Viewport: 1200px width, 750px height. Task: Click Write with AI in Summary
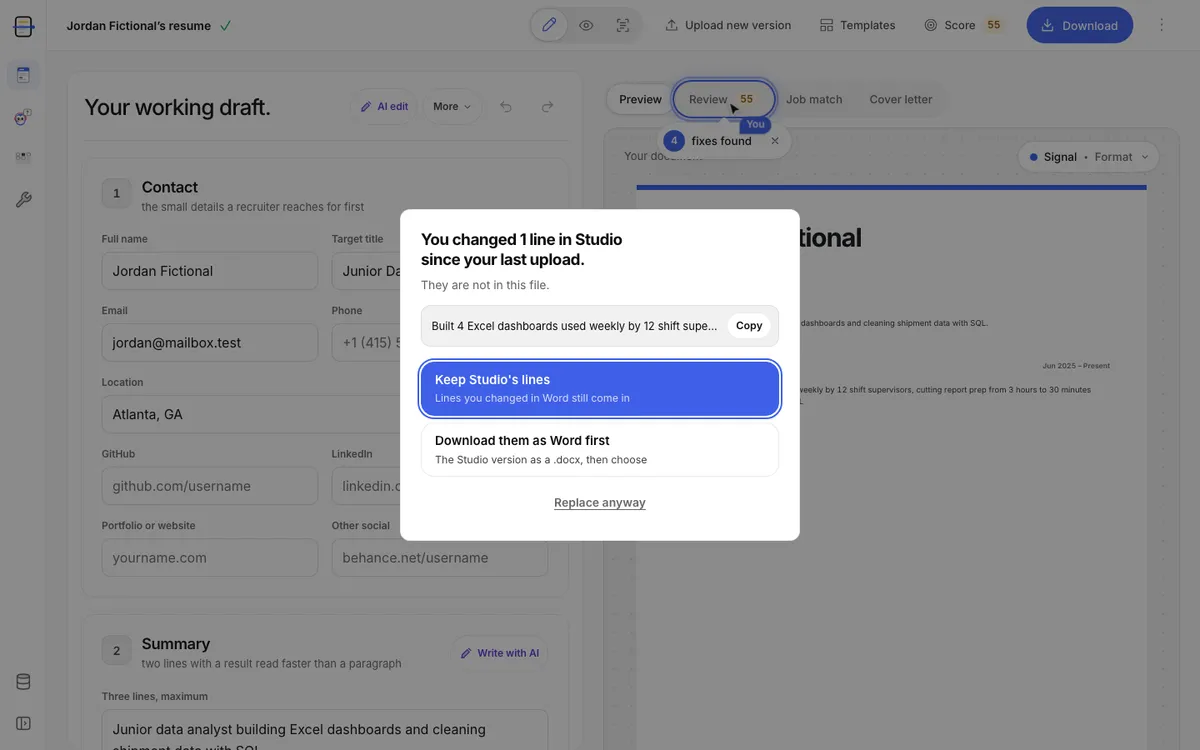(500, 653)
